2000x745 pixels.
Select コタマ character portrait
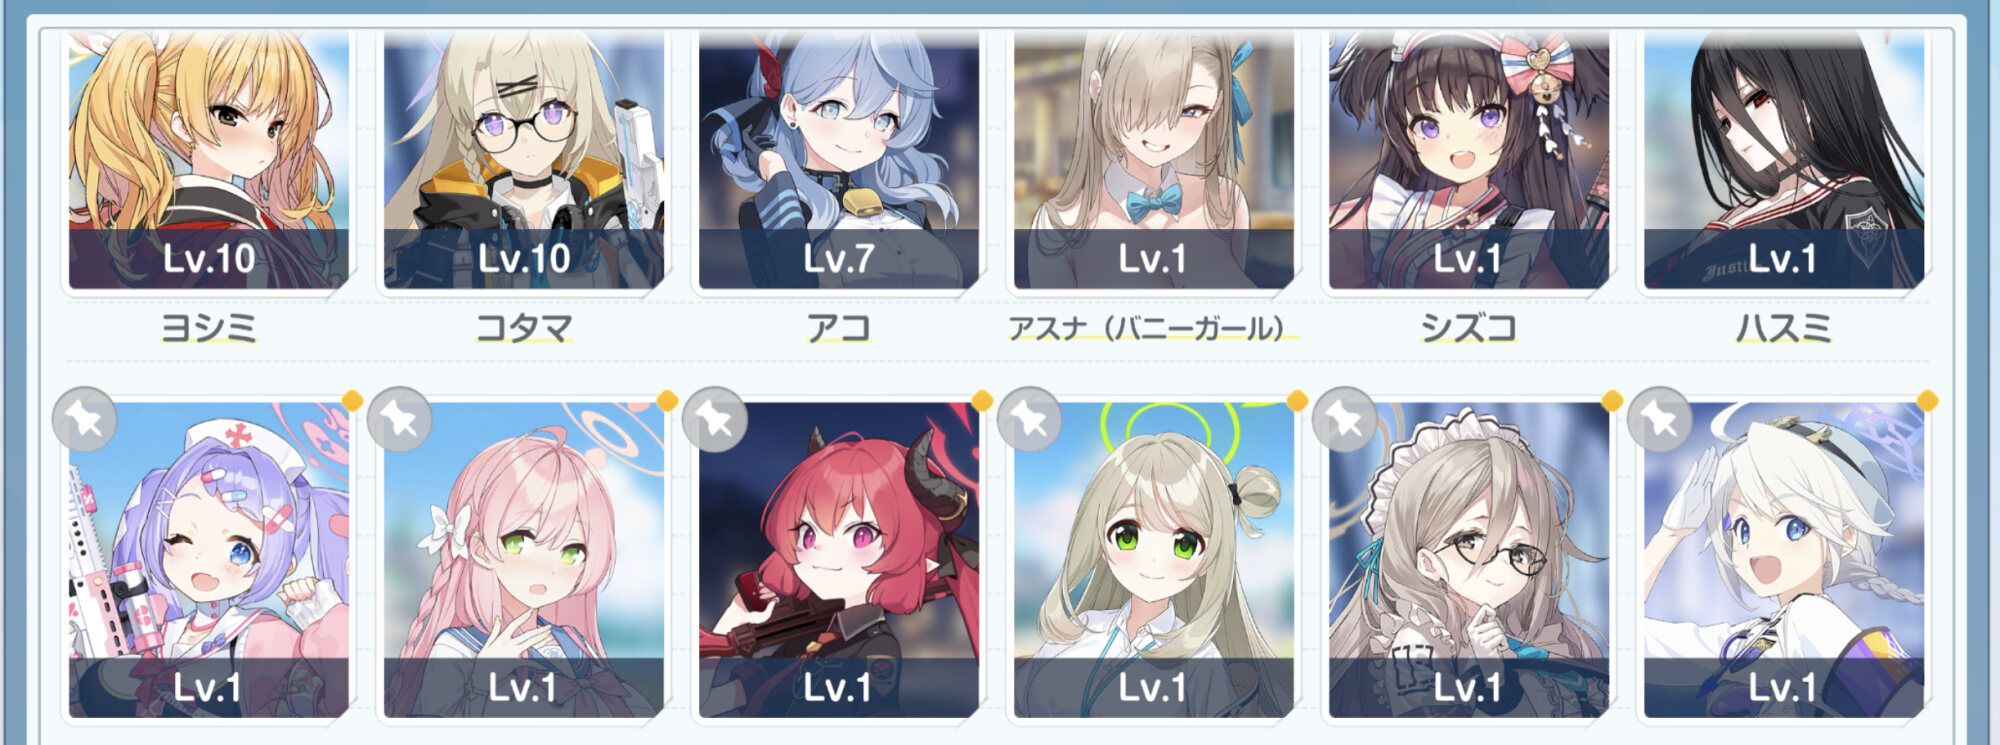pyautogui.click(x=524, y=160)
